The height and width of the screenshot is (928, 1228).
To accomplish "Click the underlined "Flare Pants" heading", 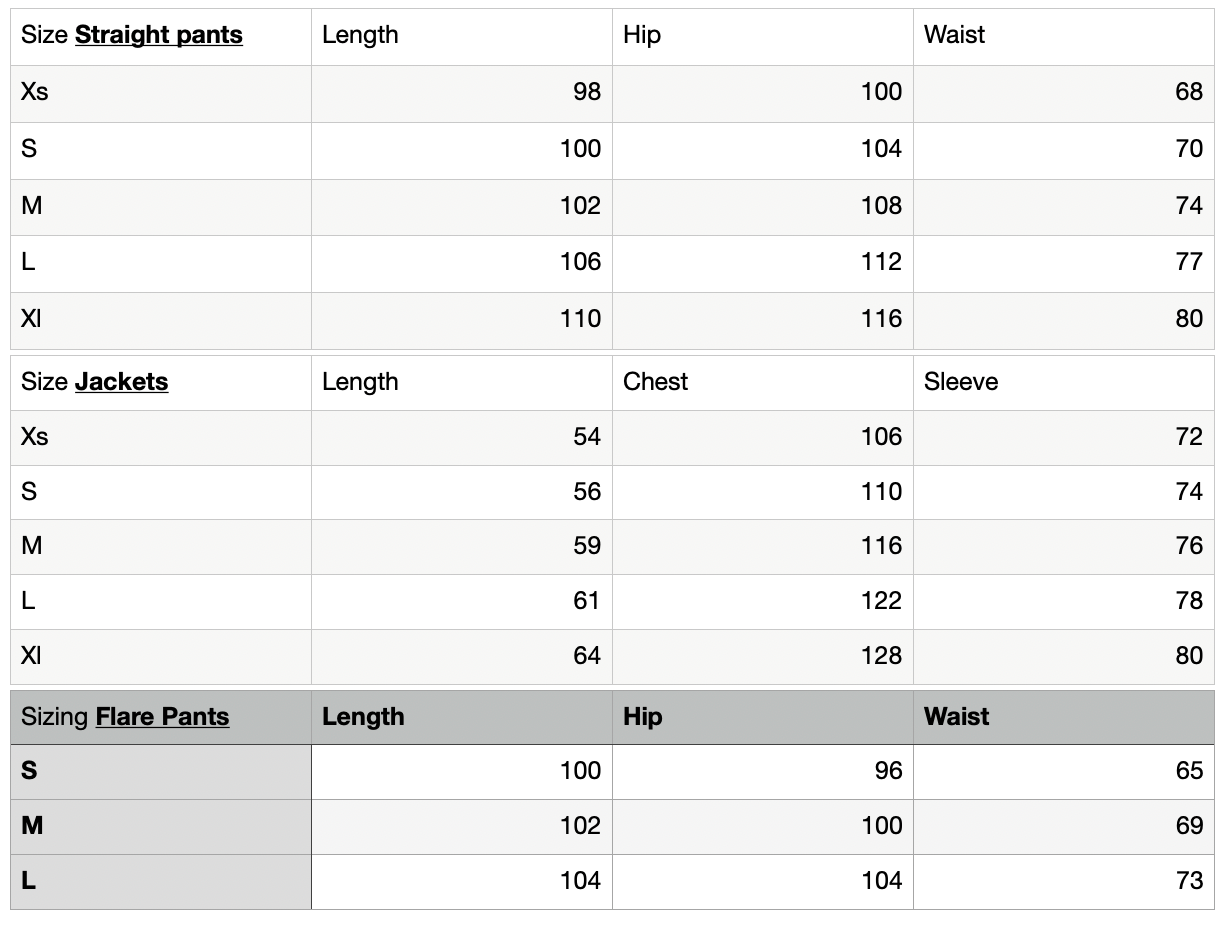I will pos(162,717).
